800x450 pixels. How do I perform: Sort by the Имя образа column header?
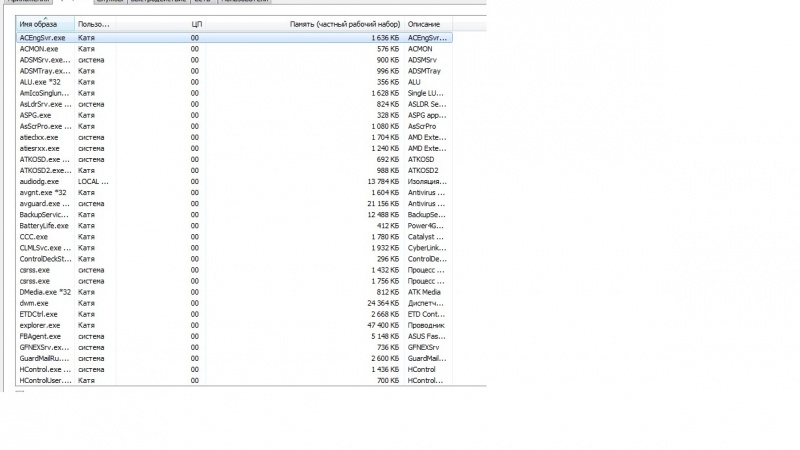pos(45,24)
